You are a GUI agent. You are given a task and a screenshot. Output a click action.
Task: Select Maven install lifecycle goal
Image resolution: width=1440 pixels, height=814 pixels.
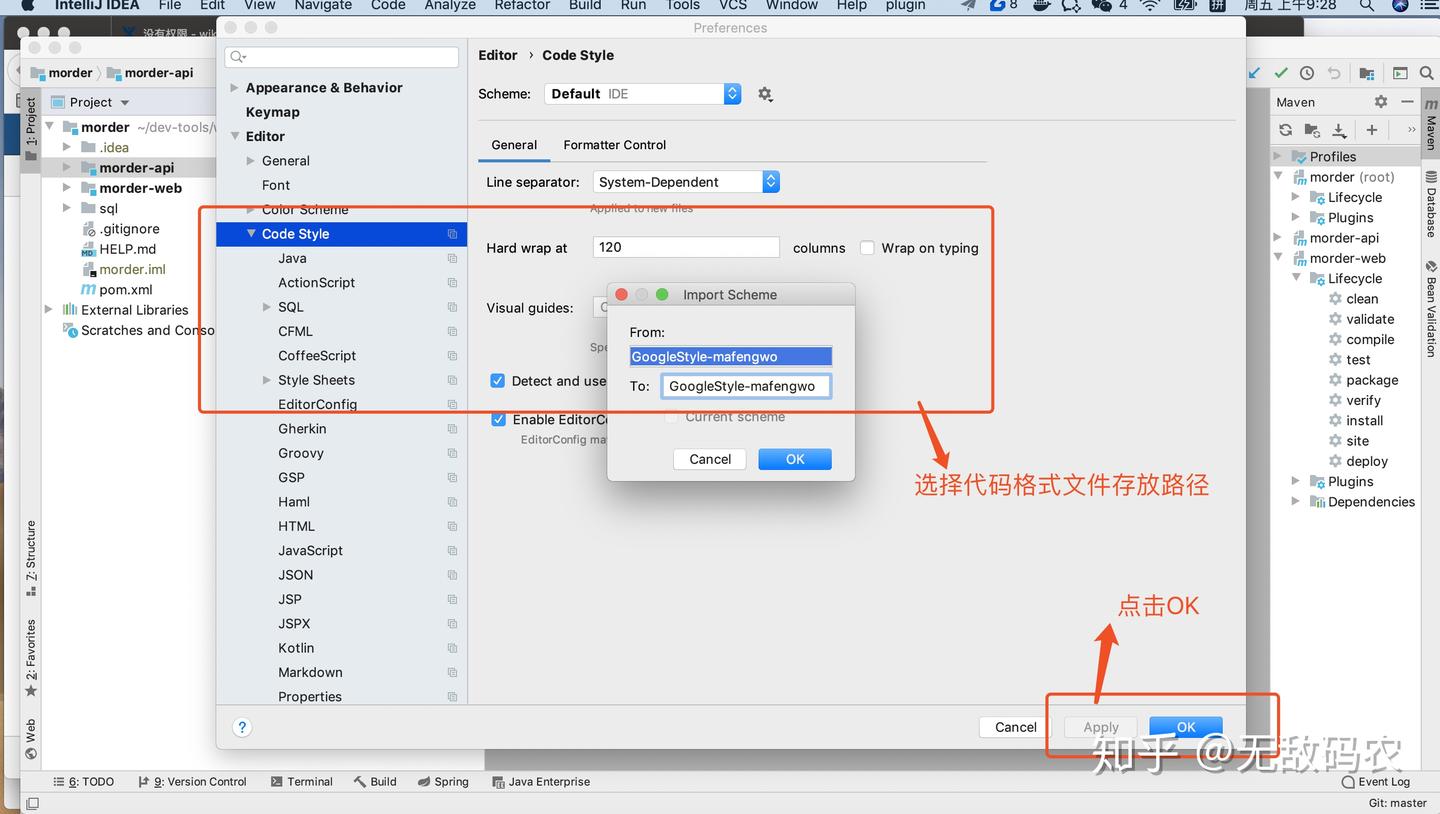pos(1364,421)
